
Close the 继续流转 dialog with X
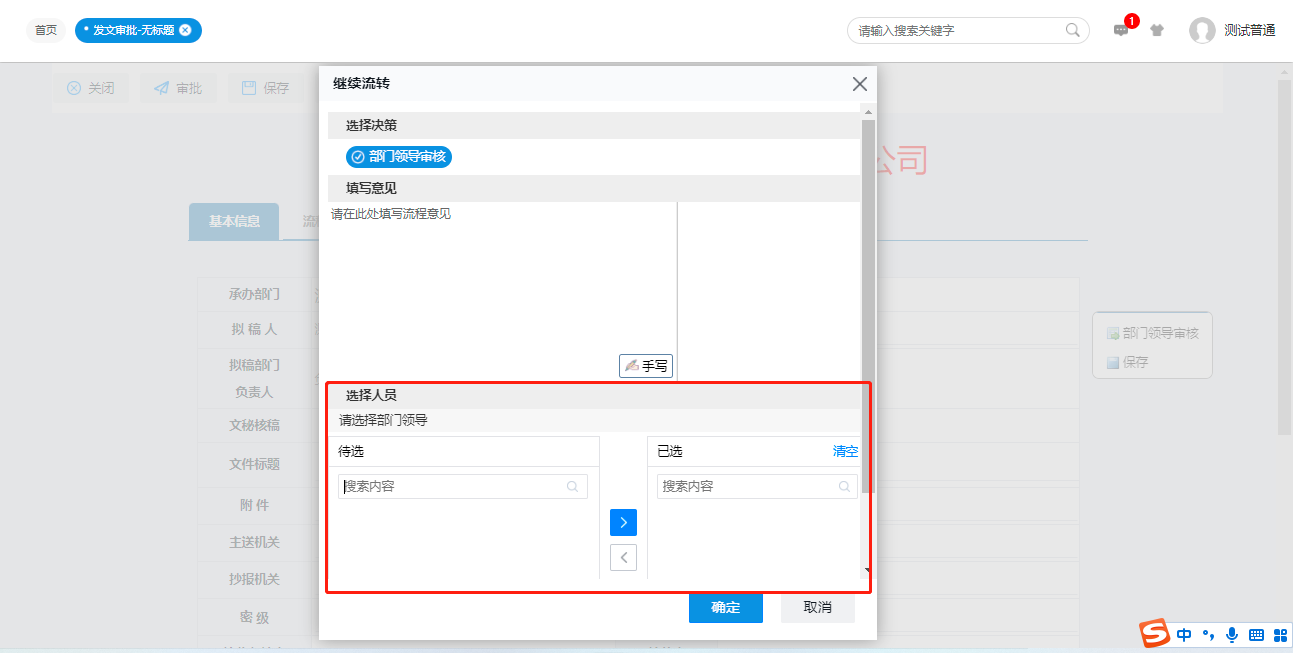(859, 84)
